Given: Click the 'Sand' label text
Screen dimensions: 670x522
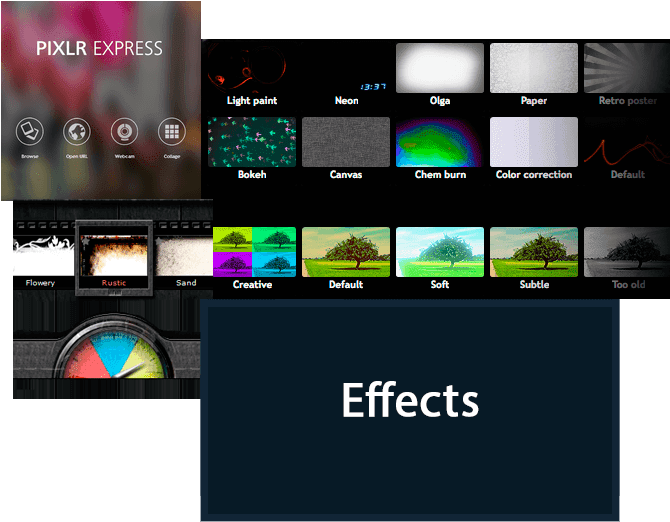Looking at the screenshot, I should point(186,283).
